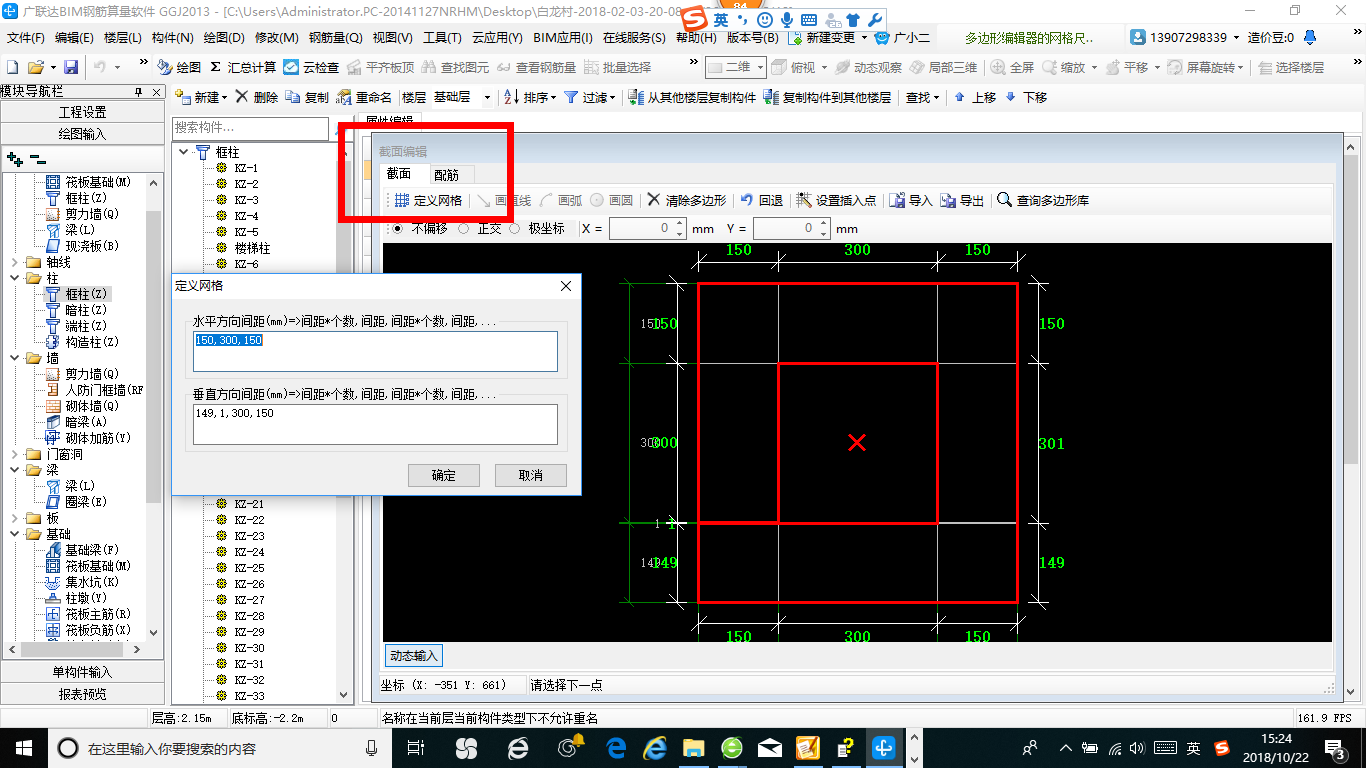Click 复制 in the component toolbar
Screen dimensions: 1366x768
click(307, 97)
